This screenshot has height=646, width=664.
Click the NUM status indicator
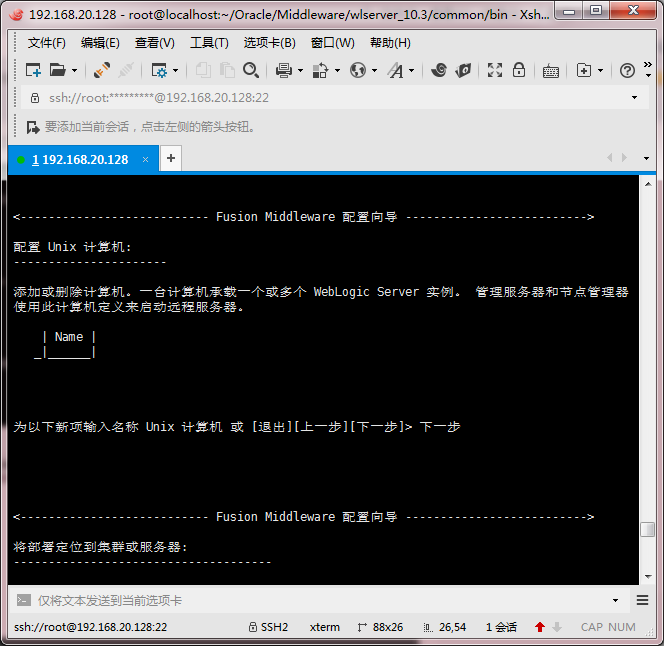coord(622,627)
